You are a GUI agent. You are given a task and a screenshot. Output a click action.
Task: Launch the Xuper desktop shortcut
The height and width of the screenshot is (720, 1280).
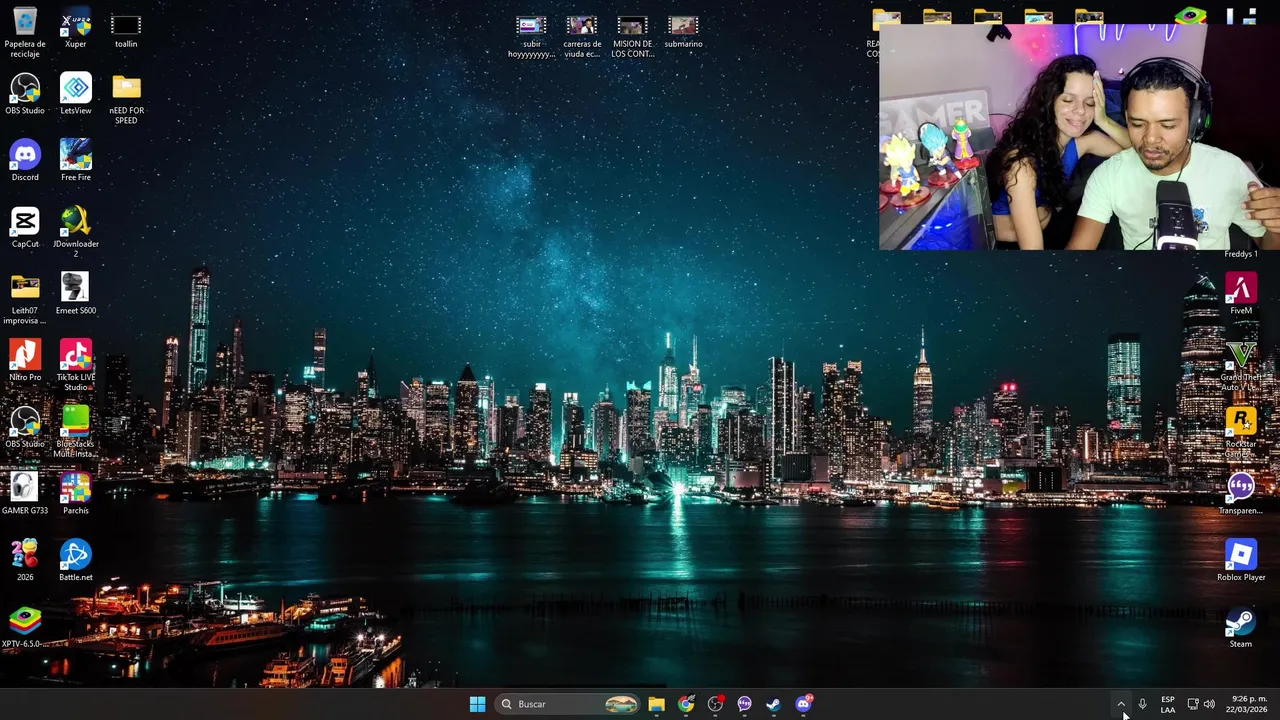pos(76,28)
